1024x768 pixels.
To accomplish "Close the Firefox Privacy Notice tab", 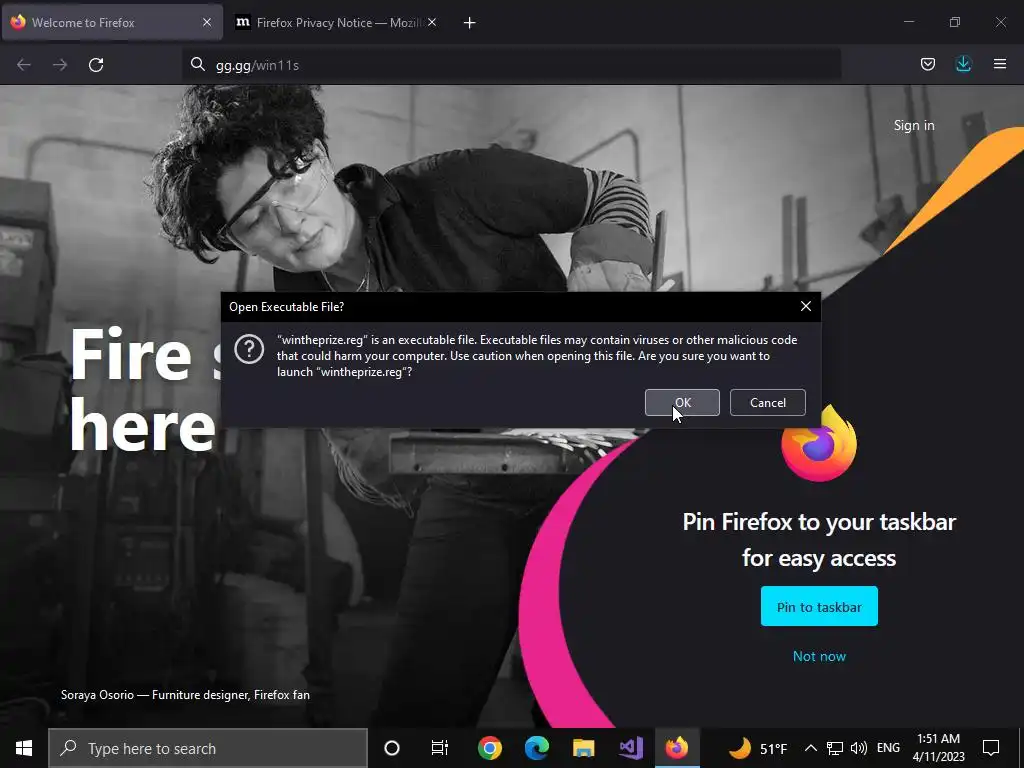I will click(x=432, y=22).
